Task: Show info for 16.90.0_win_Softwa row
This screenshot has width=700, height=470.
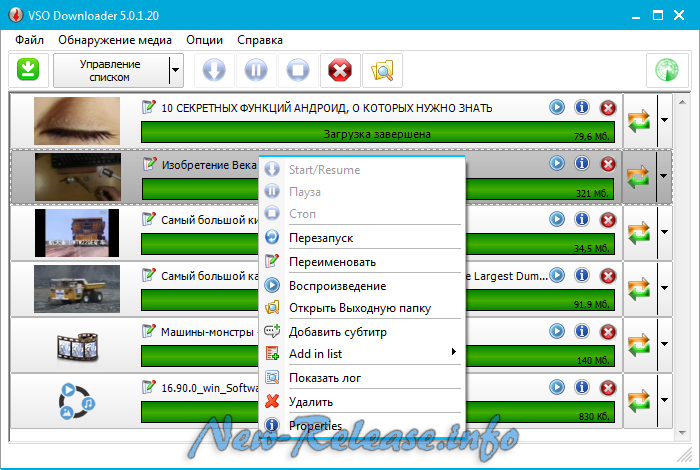Action: [582, 387]
